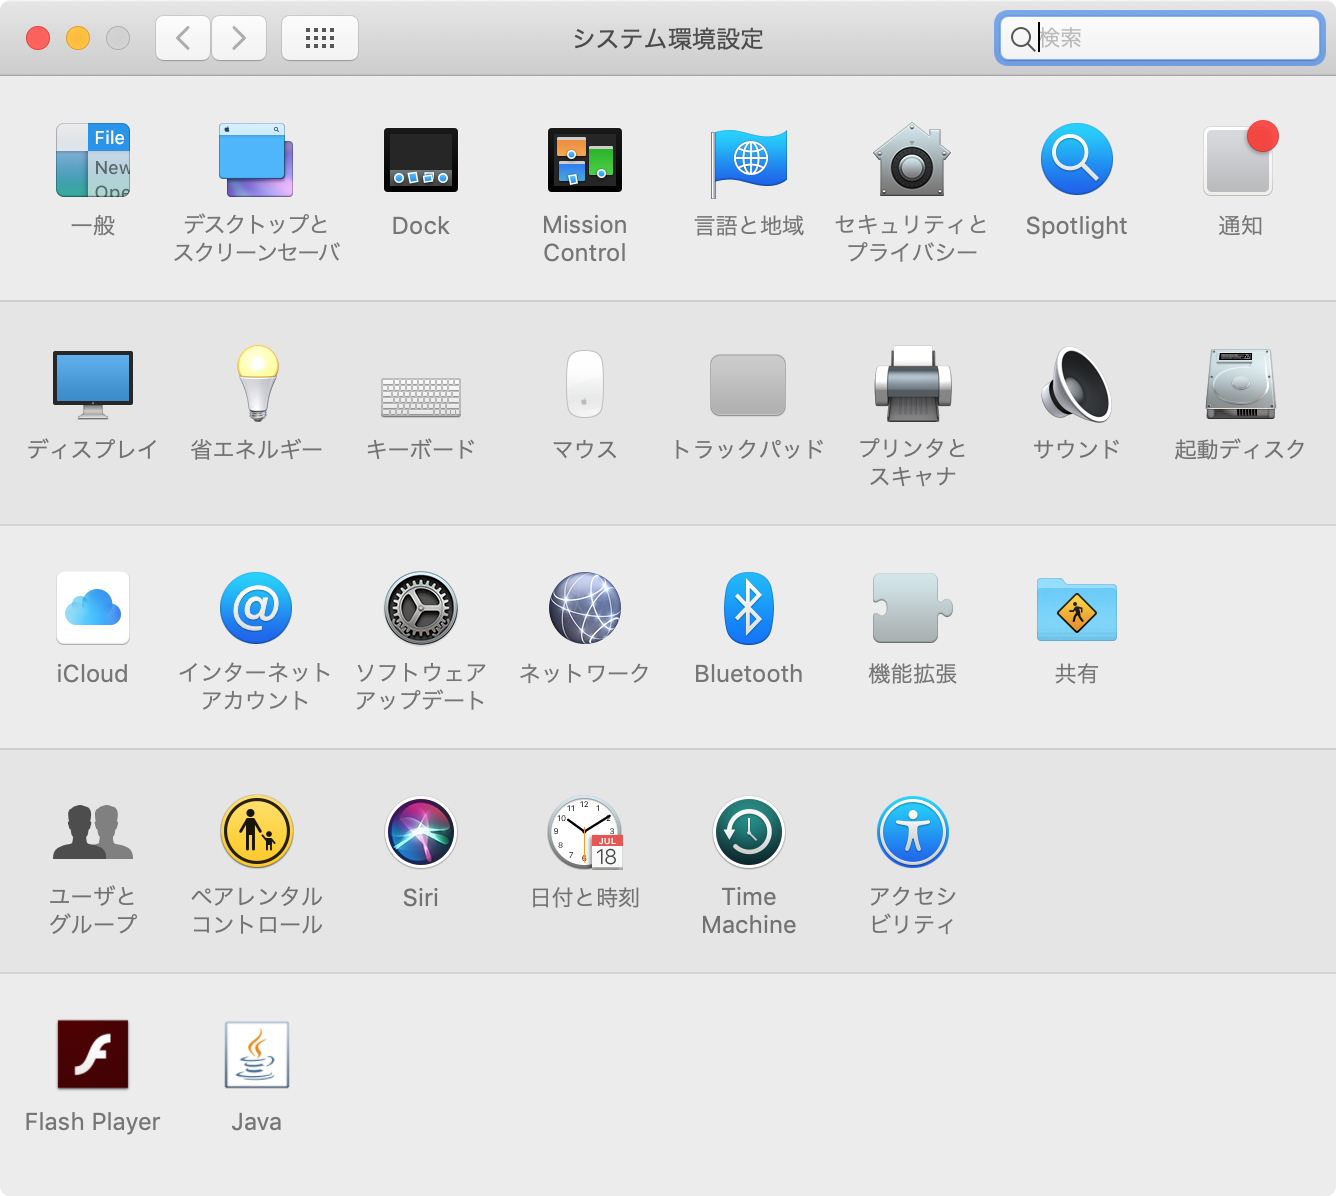Image resolution: width=1336 pixels, height=1196 pixels.
Task: Open サウンド preferences
Action: tap(1076, 385)
